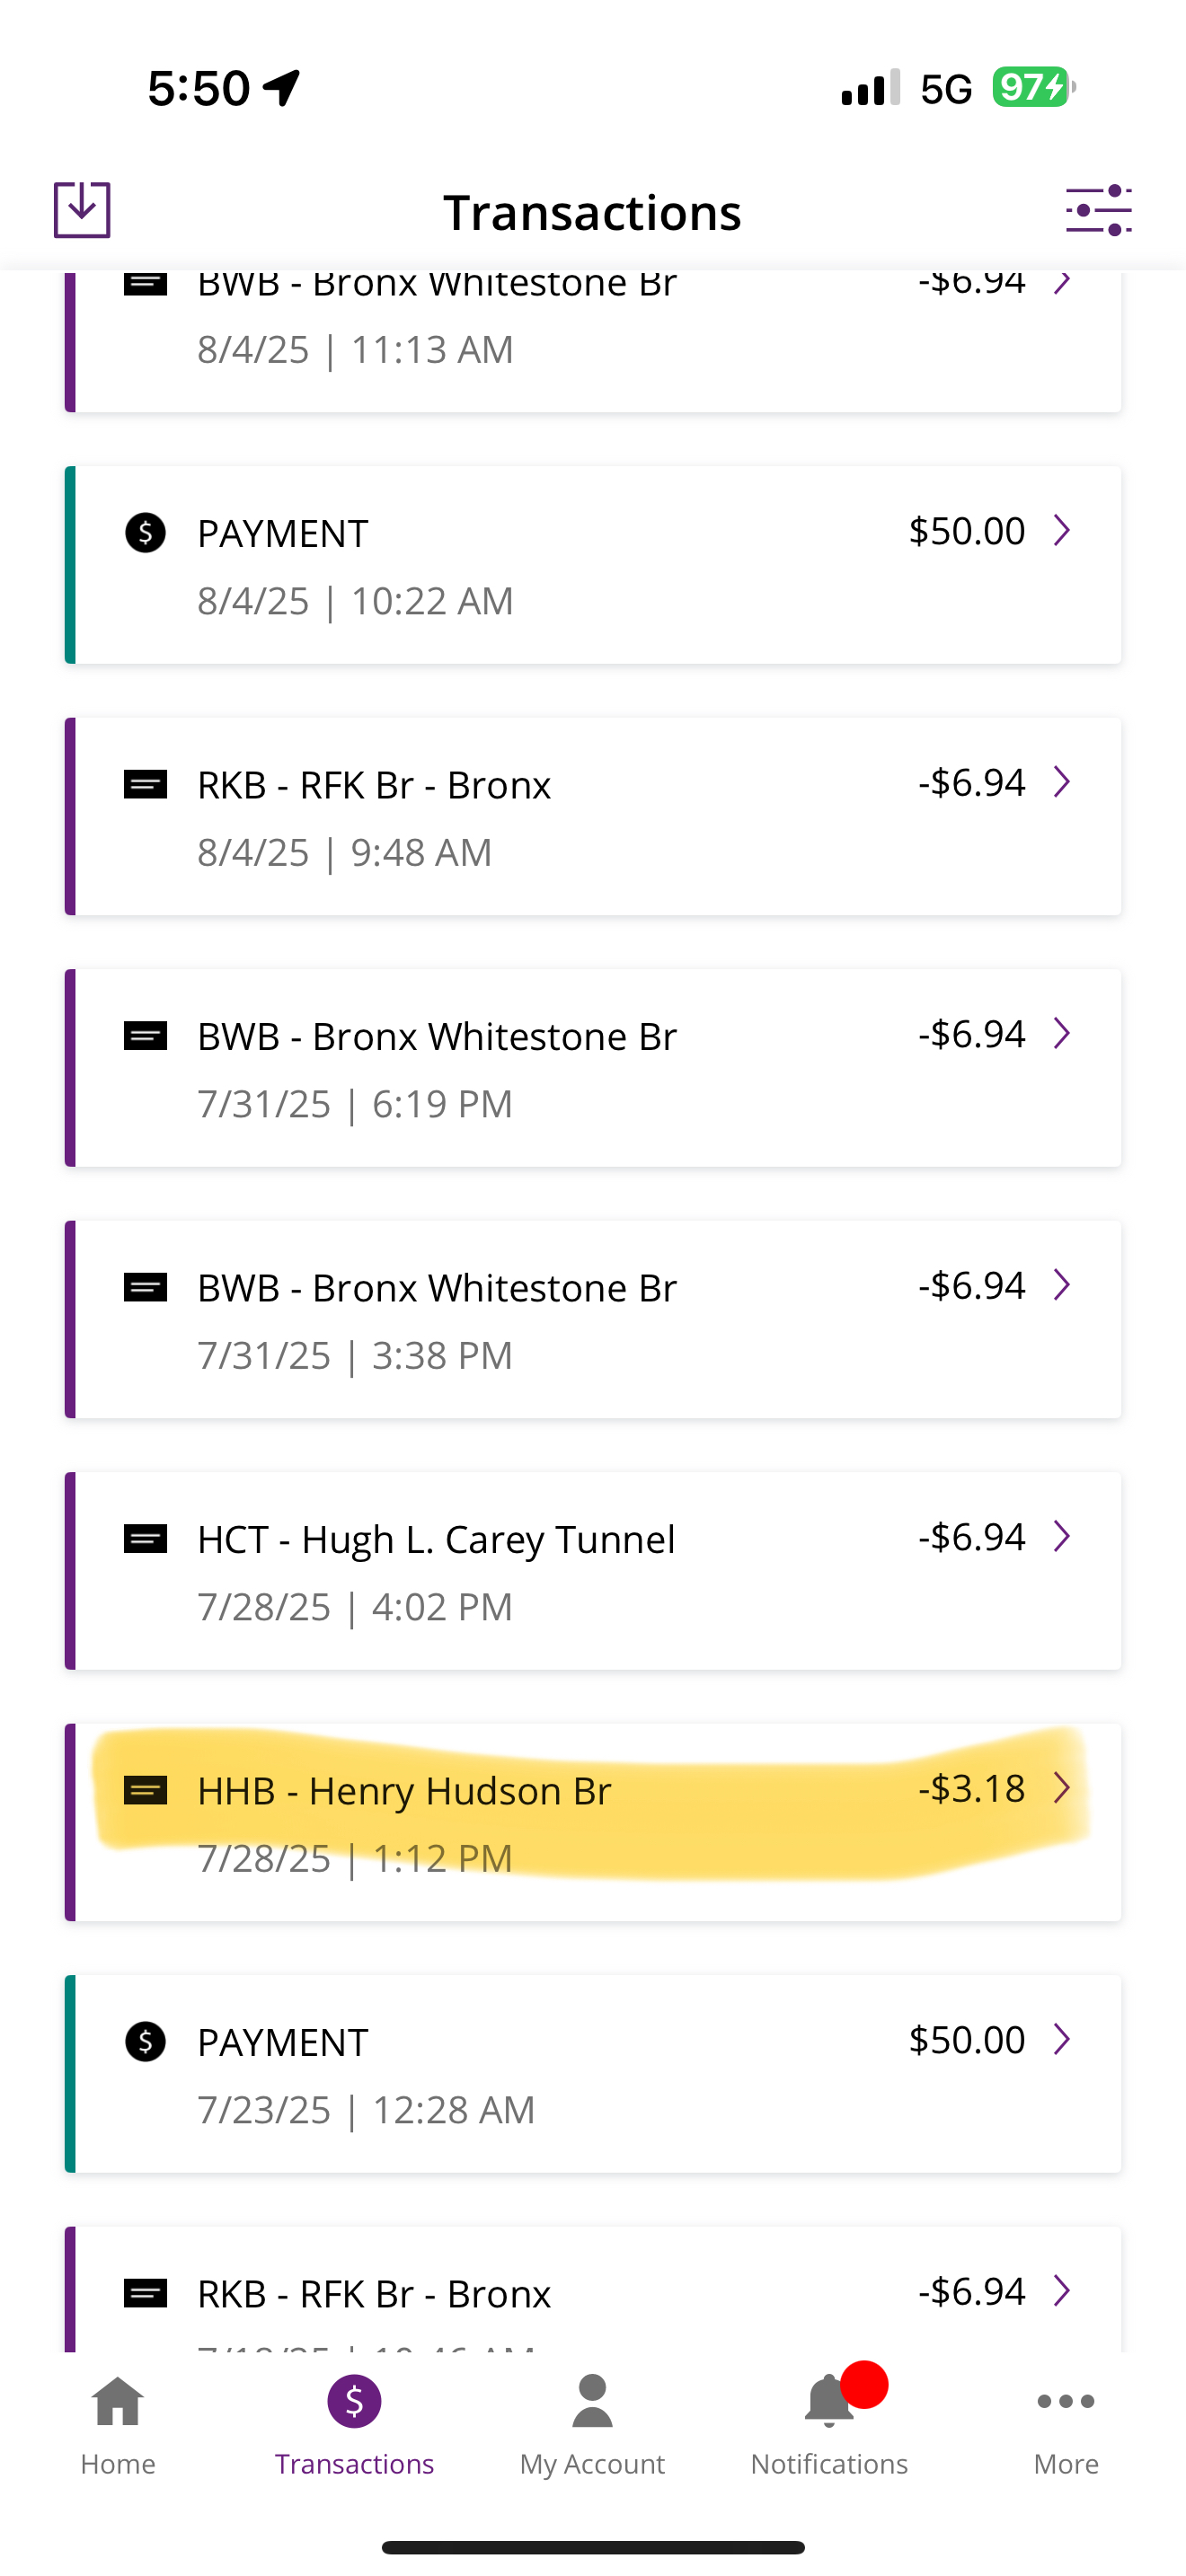The height and width of the screenshot is (2576, 1186).
Task: Tap dollar icon on 7/23/25 payment
Action: [145, 2042]
